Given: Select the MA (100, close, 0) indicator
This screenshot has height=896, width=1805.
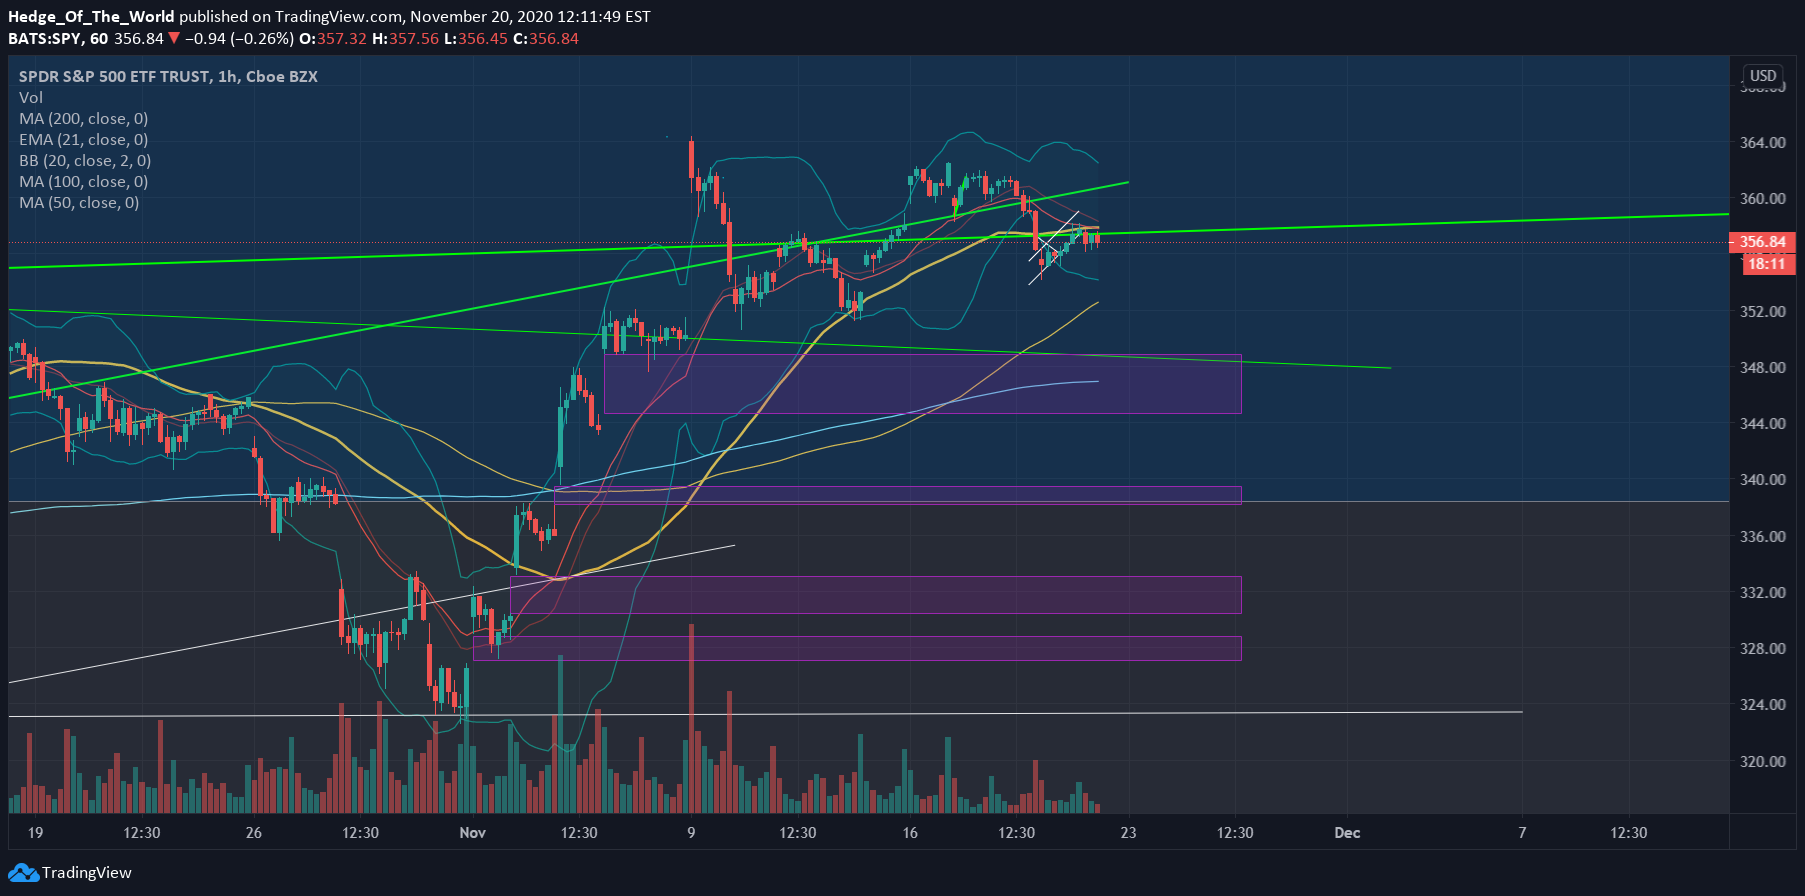Looking at the screenshot, I should click(83, 181).
